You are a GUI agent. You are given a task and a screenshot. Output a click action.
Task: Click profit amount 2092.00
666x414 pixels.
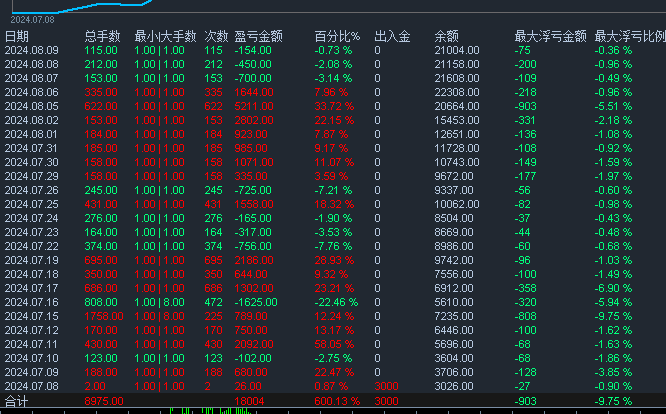(254, 345)
